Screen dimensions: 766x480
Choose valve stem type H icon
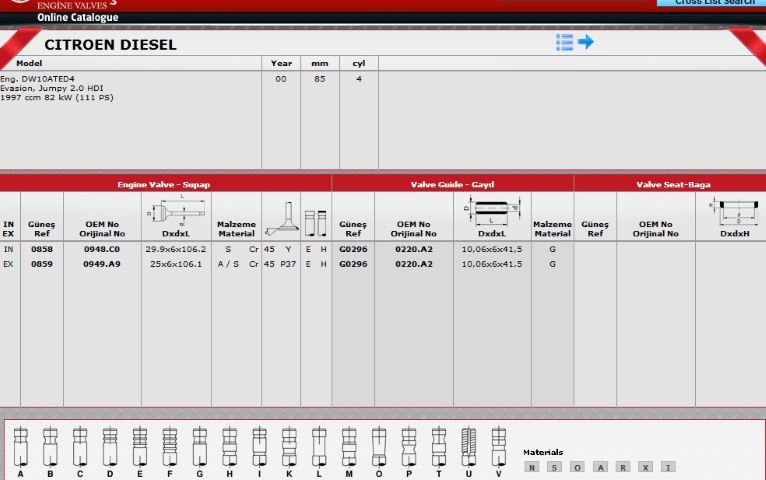[229, 446]
